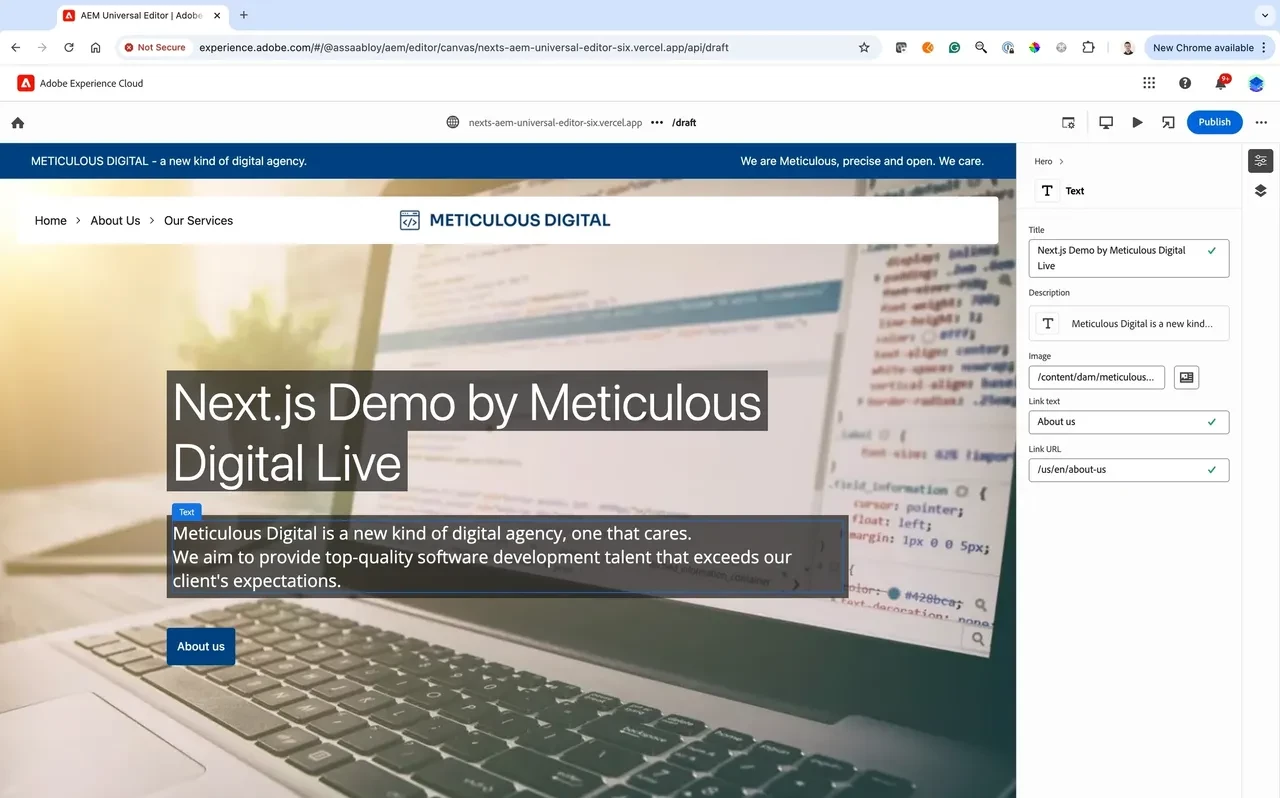The image size is (1280, 798).
Task: Select the AEM Universal Editor tab
Action: click(142, 15)
